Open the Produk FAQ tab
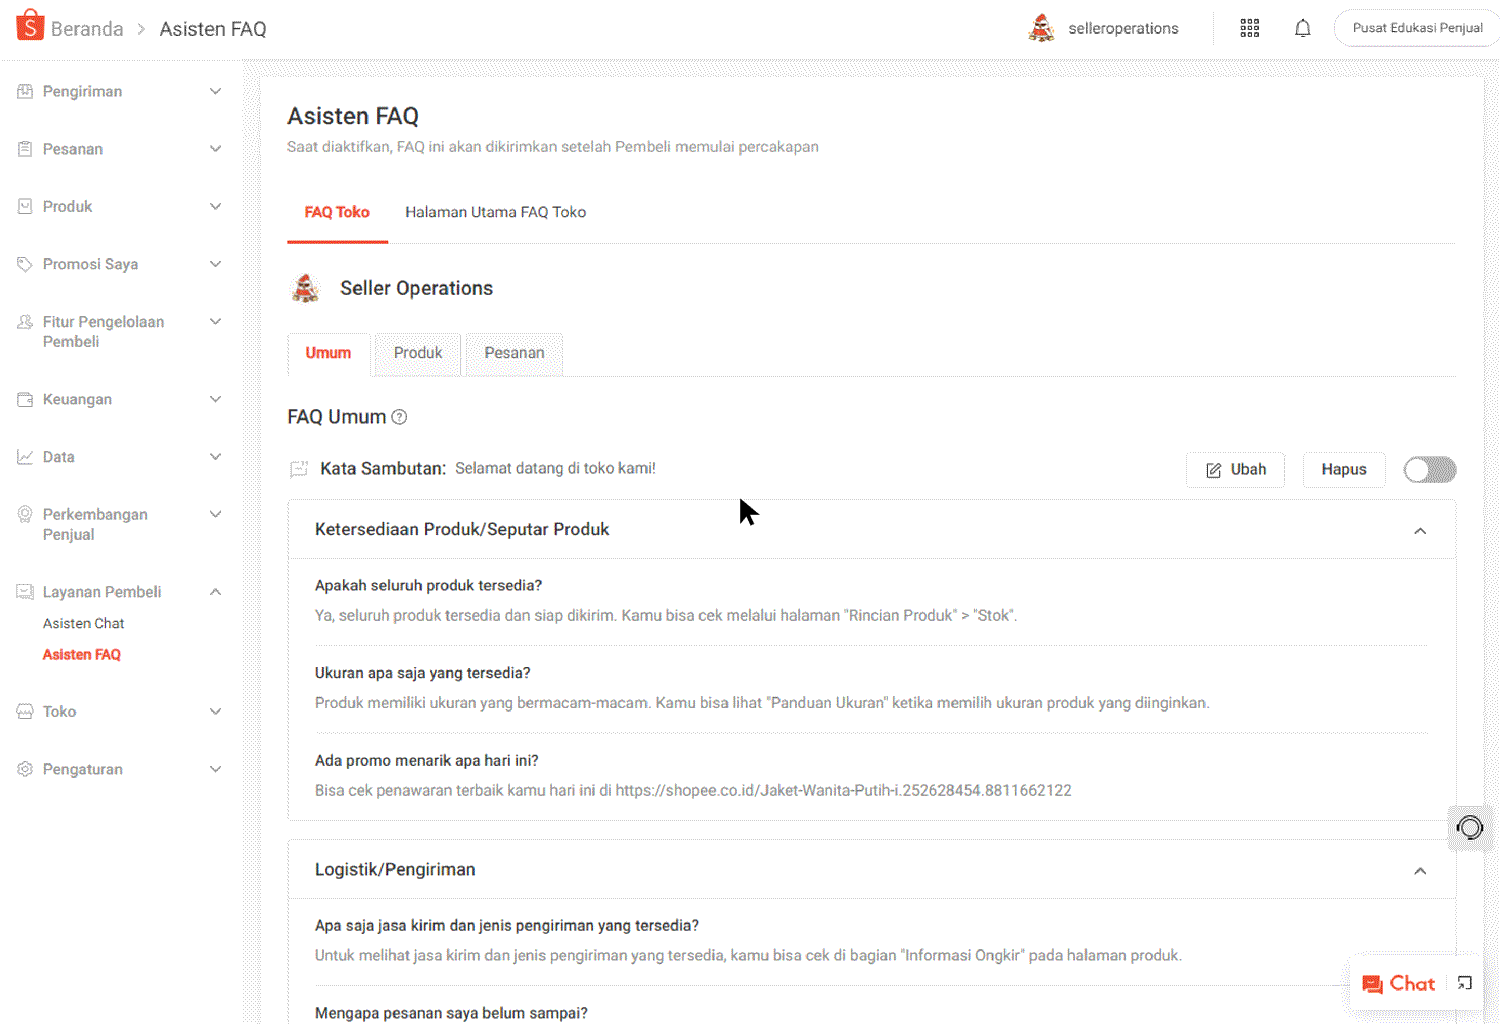The height and width of the screenshot is (1024, 1500). pos(417,353)
